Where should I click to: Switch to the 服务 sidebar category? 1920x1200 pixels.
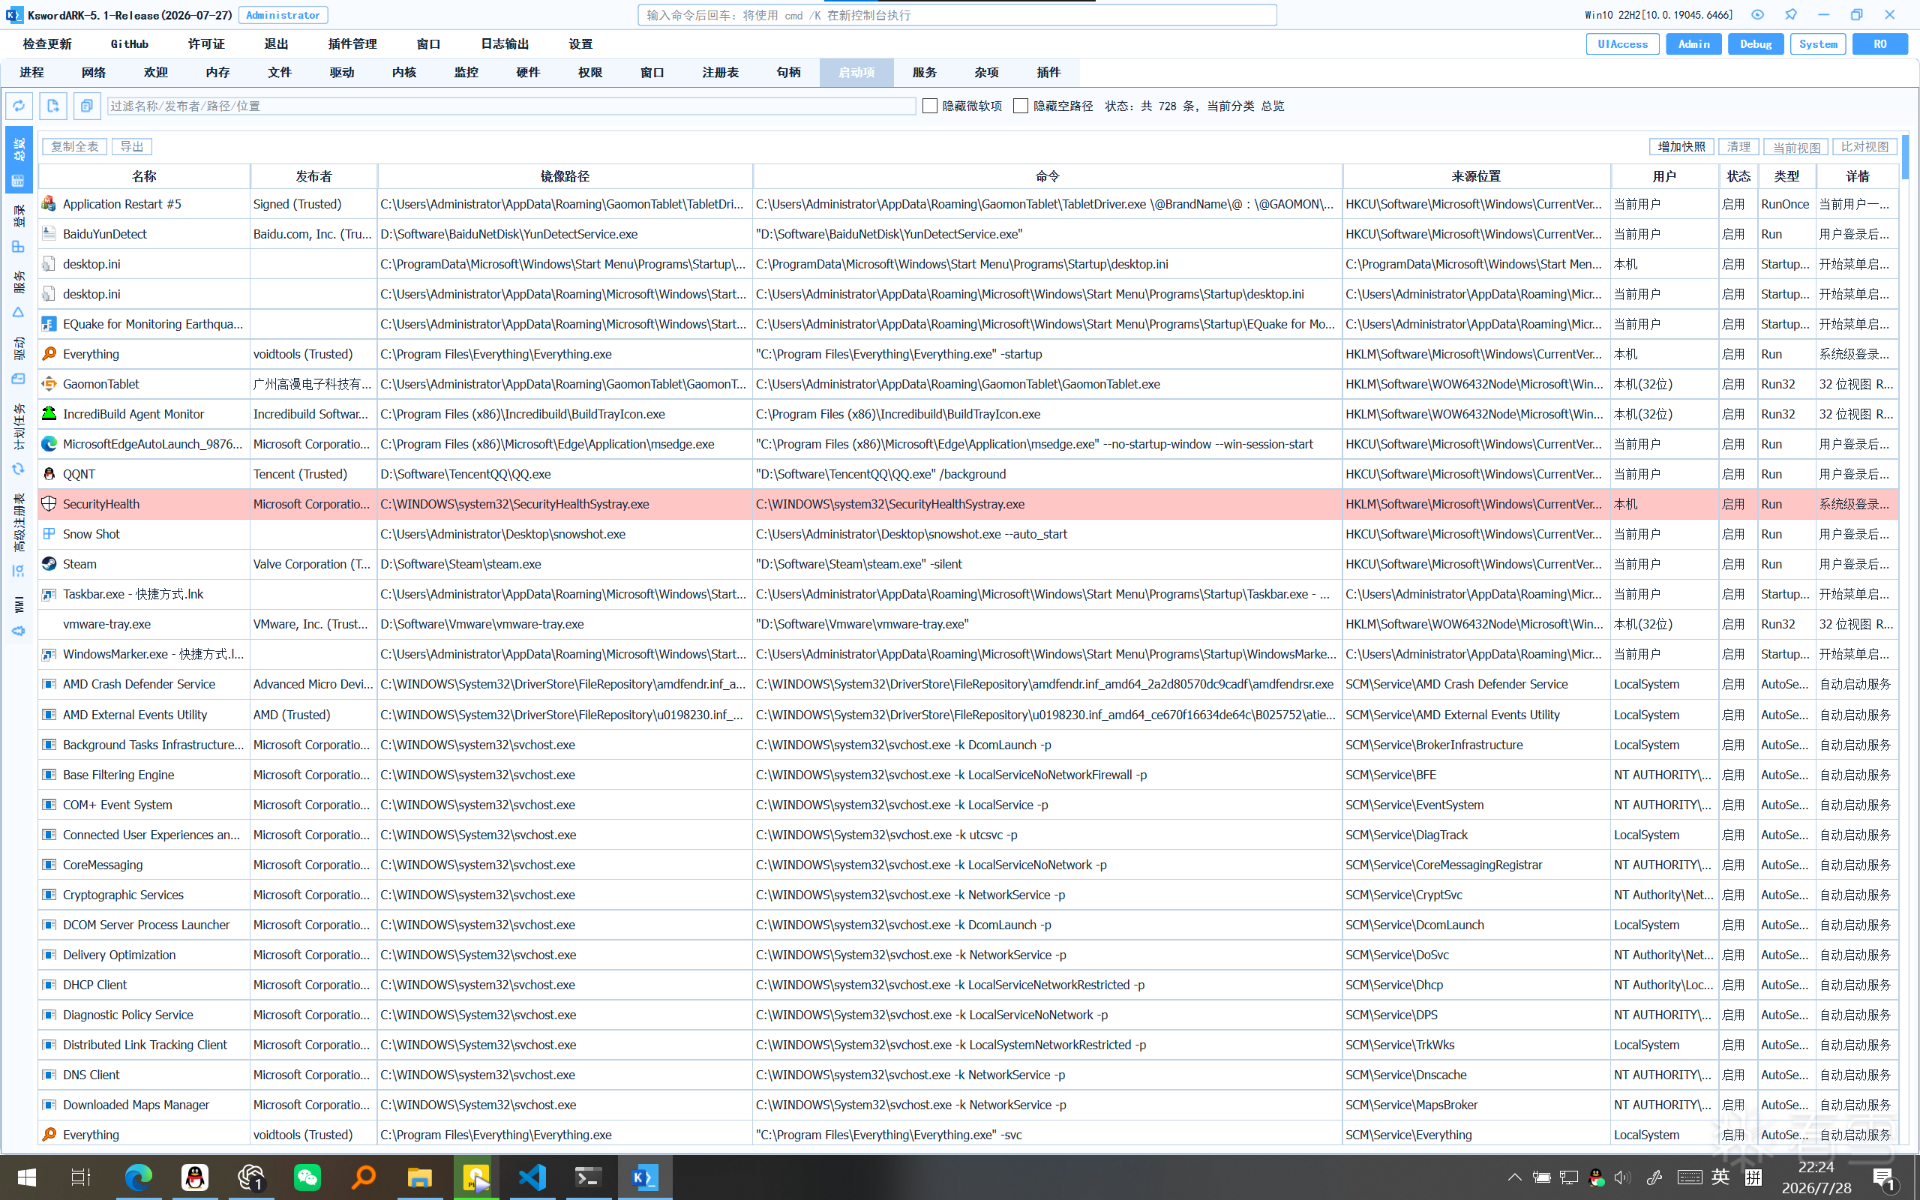tap(18, 293)
